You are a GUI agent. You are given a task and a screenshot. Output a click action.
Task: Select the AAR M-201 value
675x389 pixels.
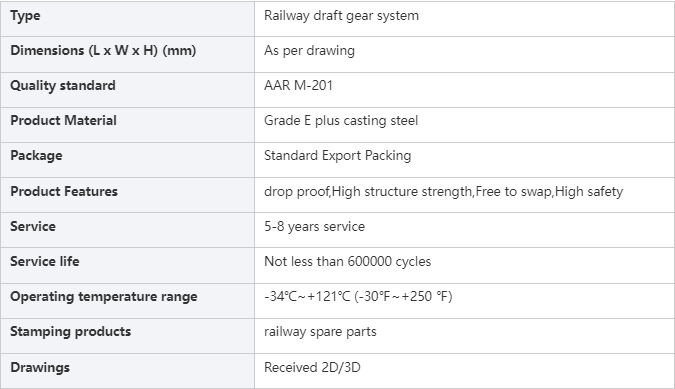[298, 85]
